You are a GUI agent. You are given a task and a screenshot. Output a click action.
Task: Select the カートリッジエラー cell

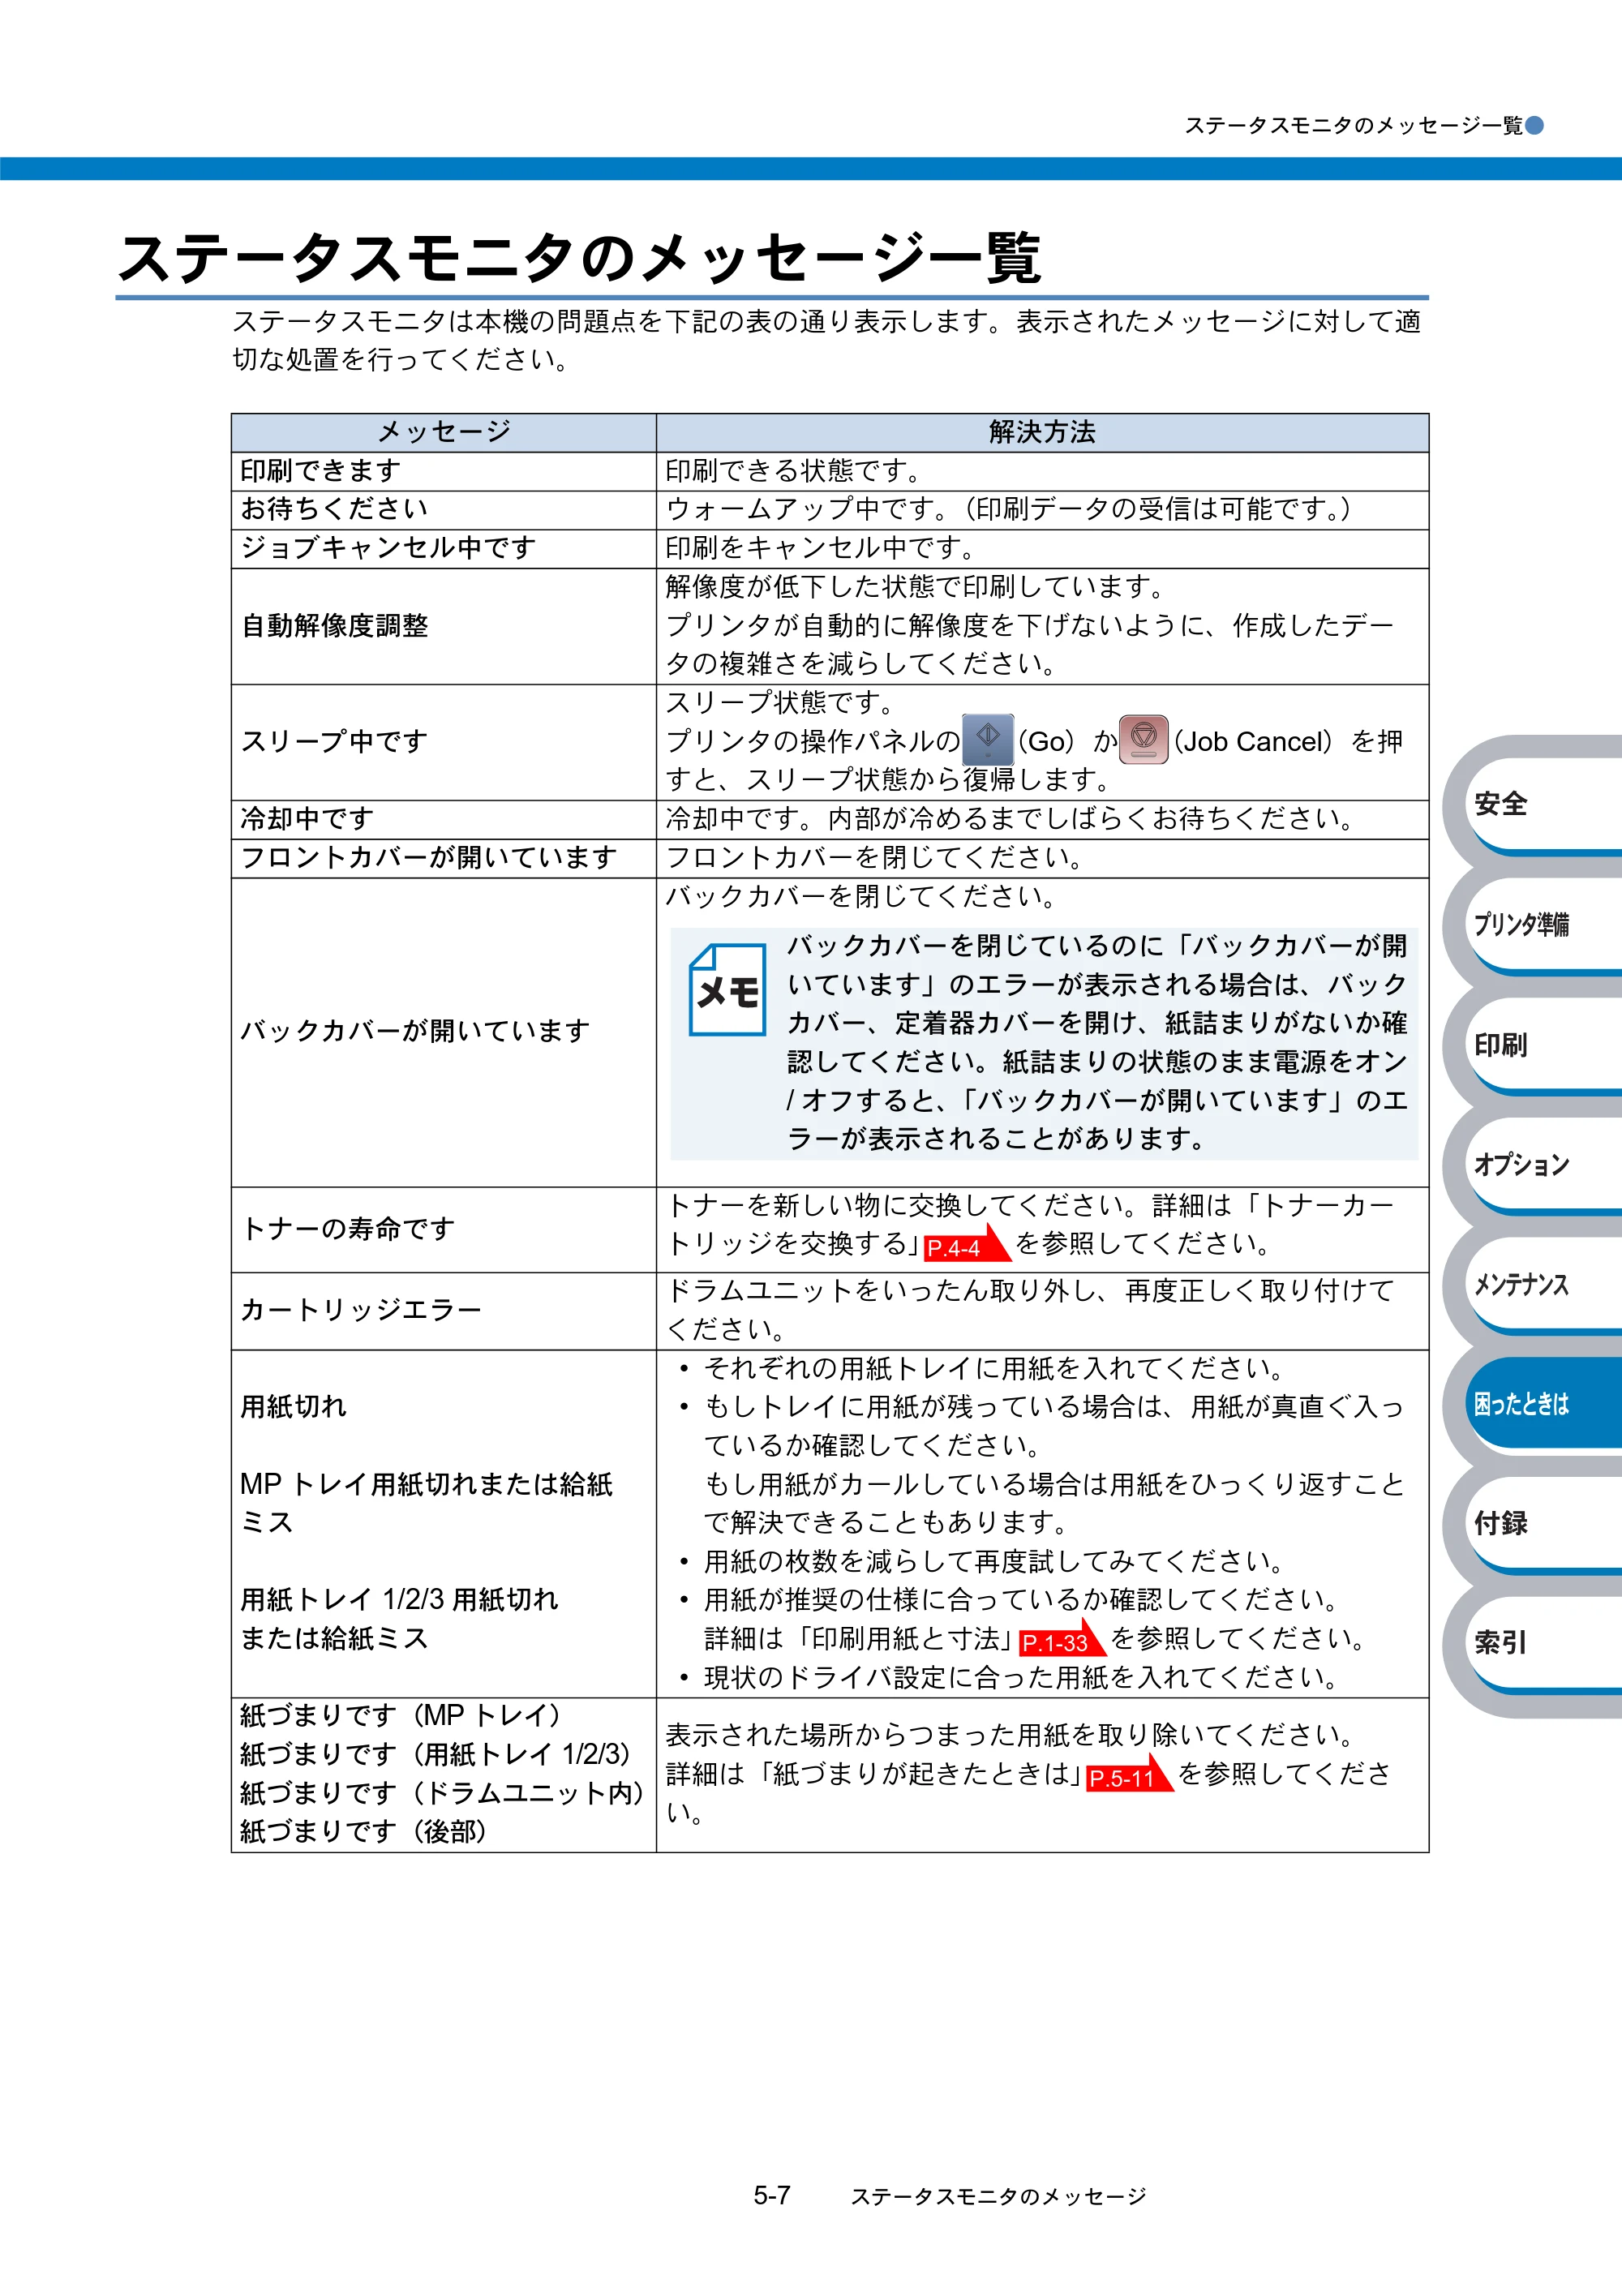(x=444, y=1311)
